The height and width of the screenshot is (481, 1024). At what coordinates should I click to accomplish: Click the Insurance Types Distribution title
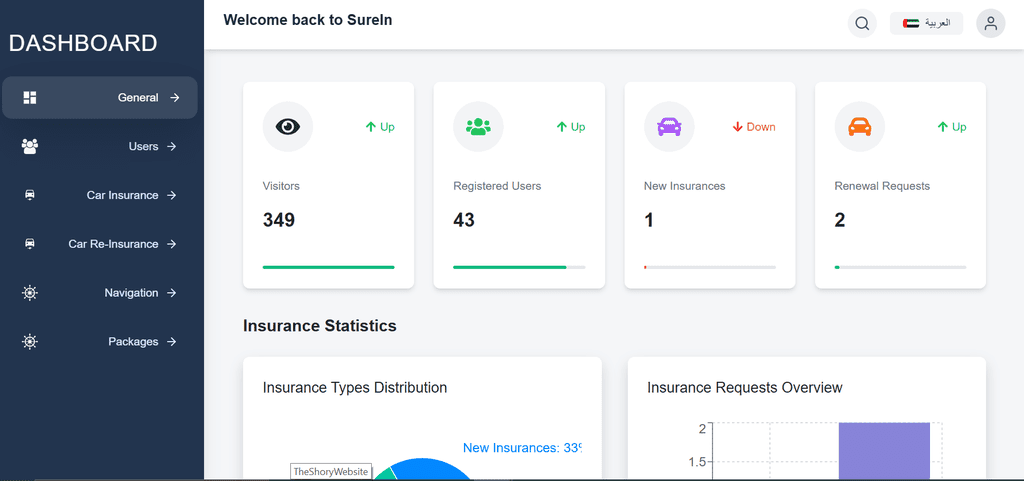click(355, 388)
